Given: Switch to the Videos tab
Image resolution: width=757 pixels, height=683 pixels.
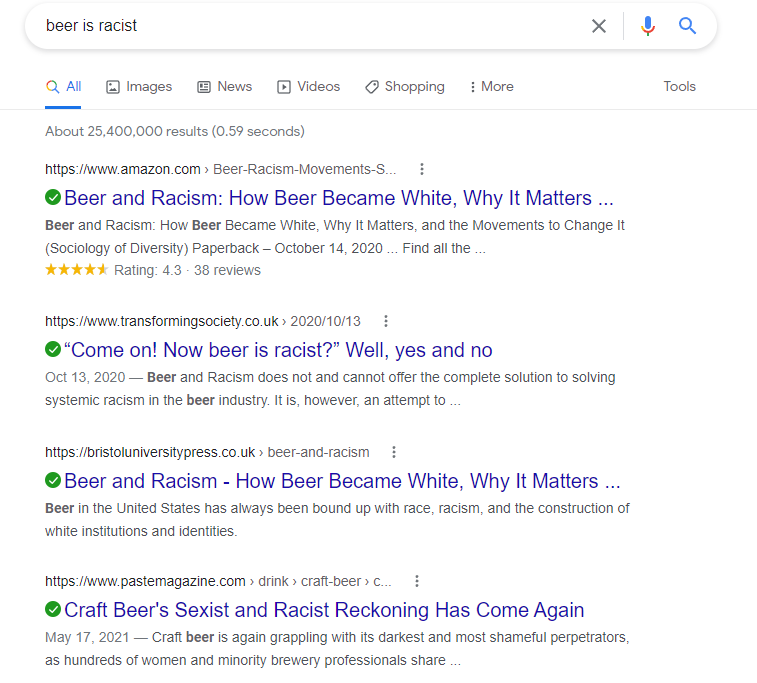Looking at the screenshot, I should [309, 87].
